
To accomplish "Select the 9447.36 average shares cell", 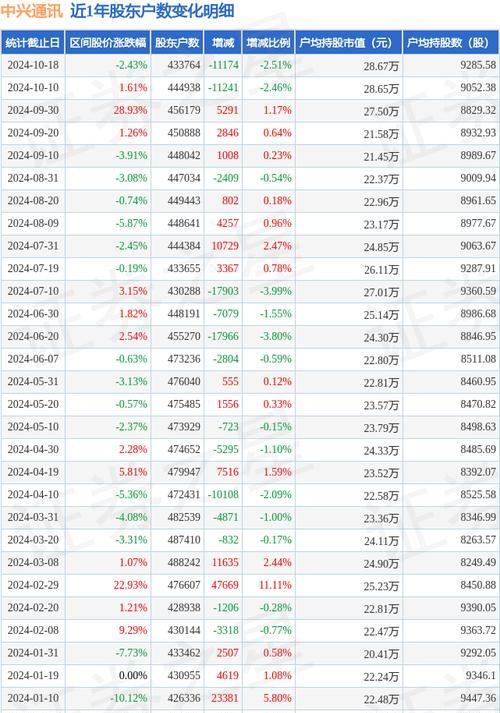I will pyautogui.click(x=478, y=698).
